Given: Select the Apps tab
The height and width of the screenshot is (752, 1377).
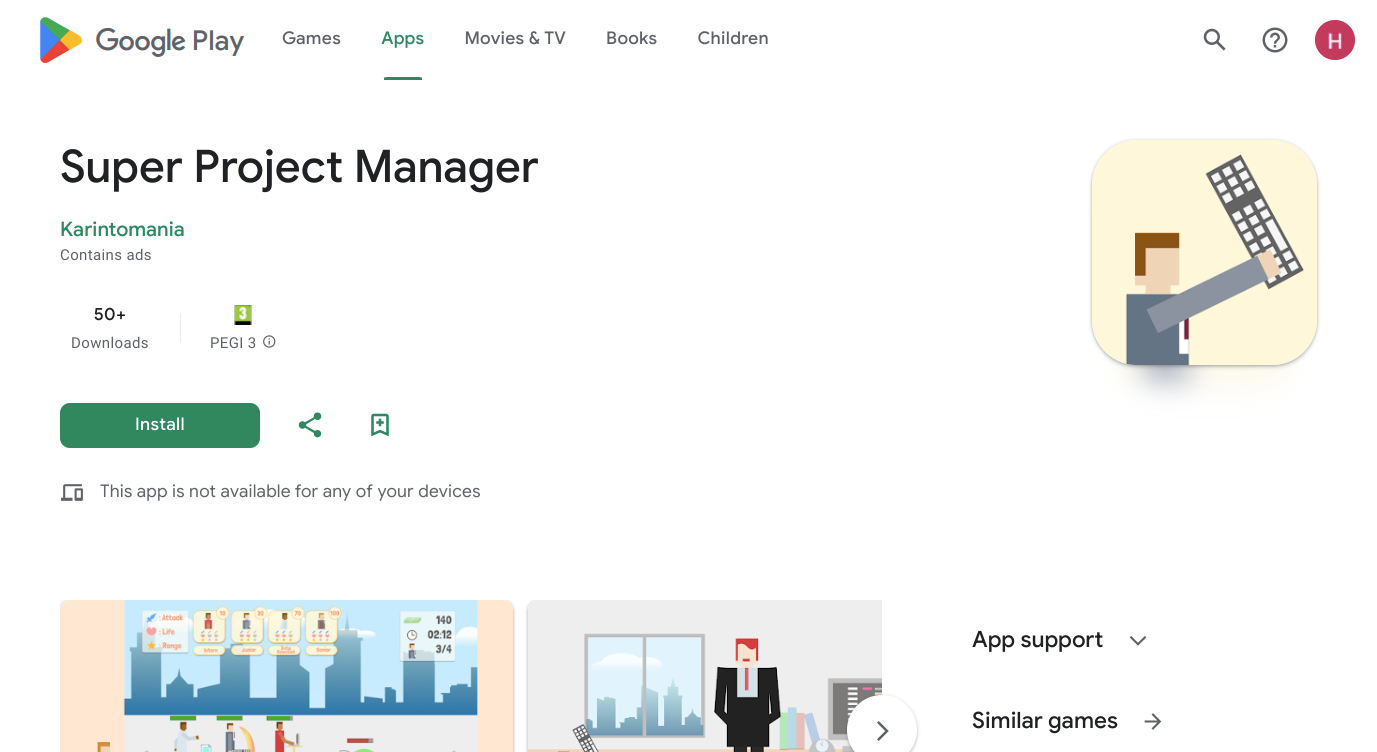Looking at the screenshot, I should tap(402, 38).
